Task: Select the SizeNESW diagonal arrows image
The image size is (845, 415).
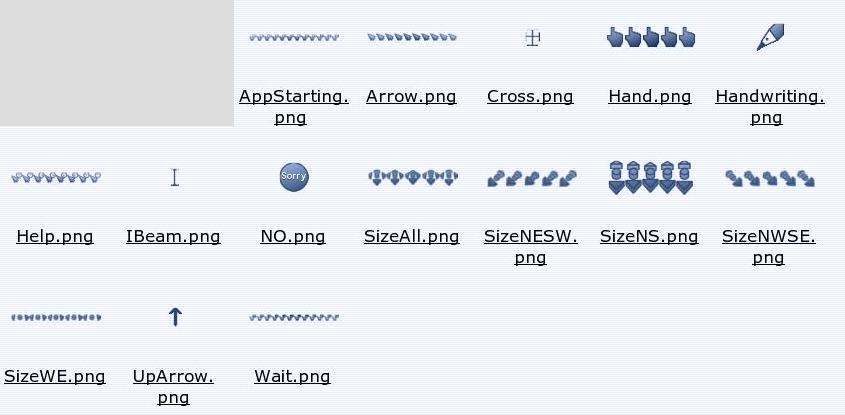Action: click(532, 178)
